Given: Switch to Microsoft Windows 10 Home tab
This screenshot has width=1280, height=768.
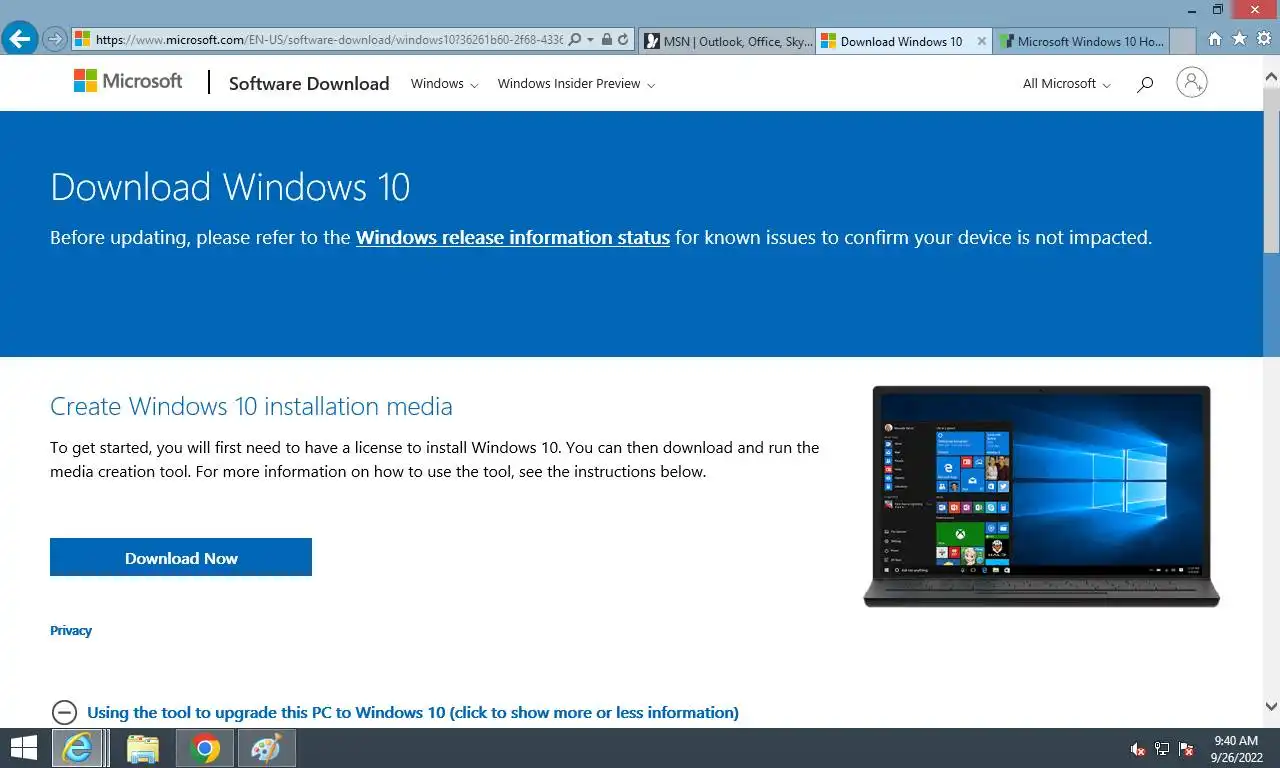Looking at the screenshot, I should point(1080,41).
